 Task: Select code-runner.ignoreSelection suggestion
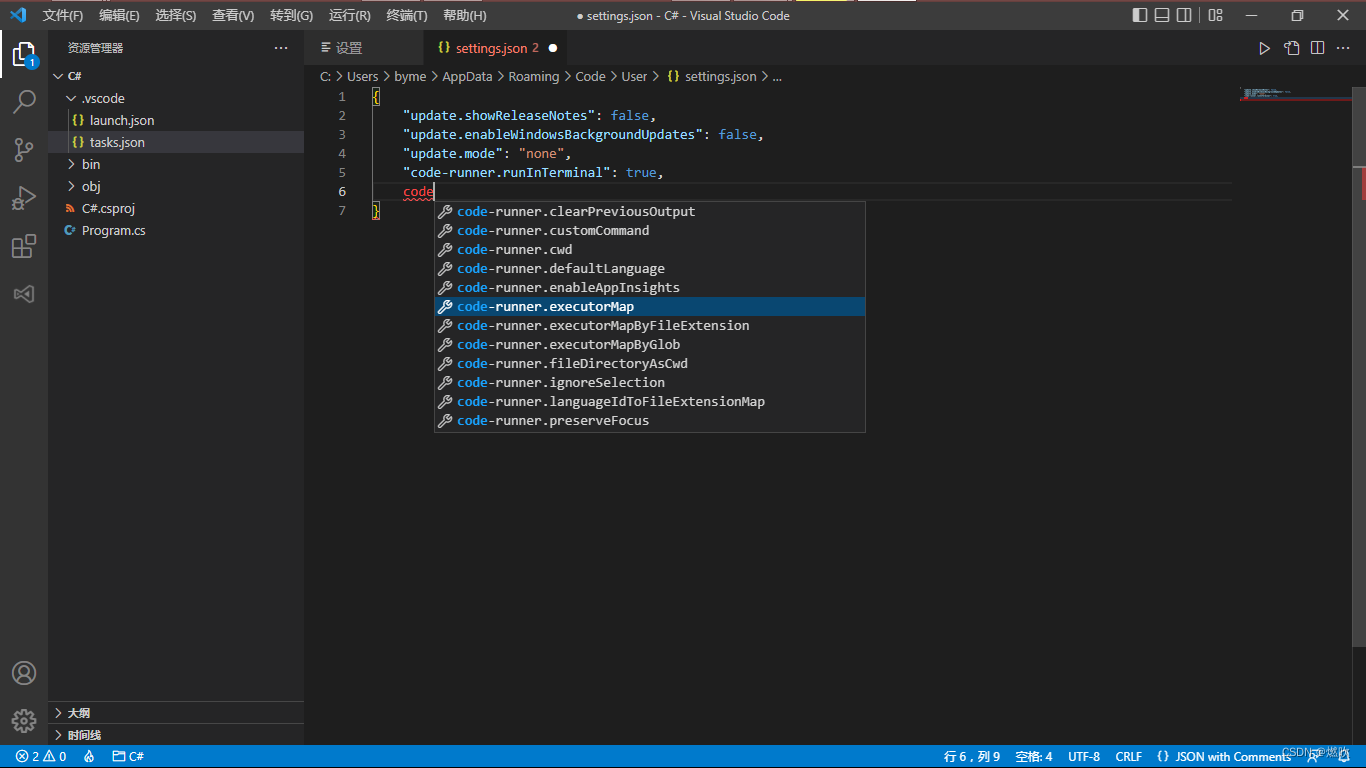[650, 383]
